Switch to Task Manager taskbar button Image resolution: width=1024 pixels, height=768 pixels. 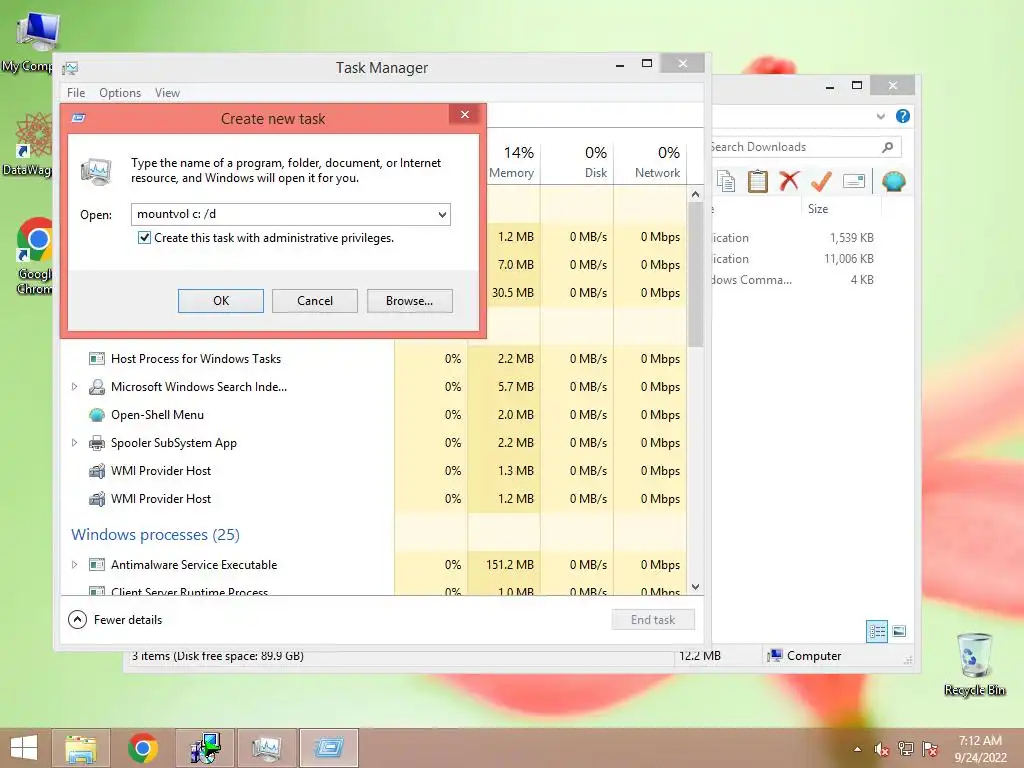pyautogui.click(x=266, y=748)
